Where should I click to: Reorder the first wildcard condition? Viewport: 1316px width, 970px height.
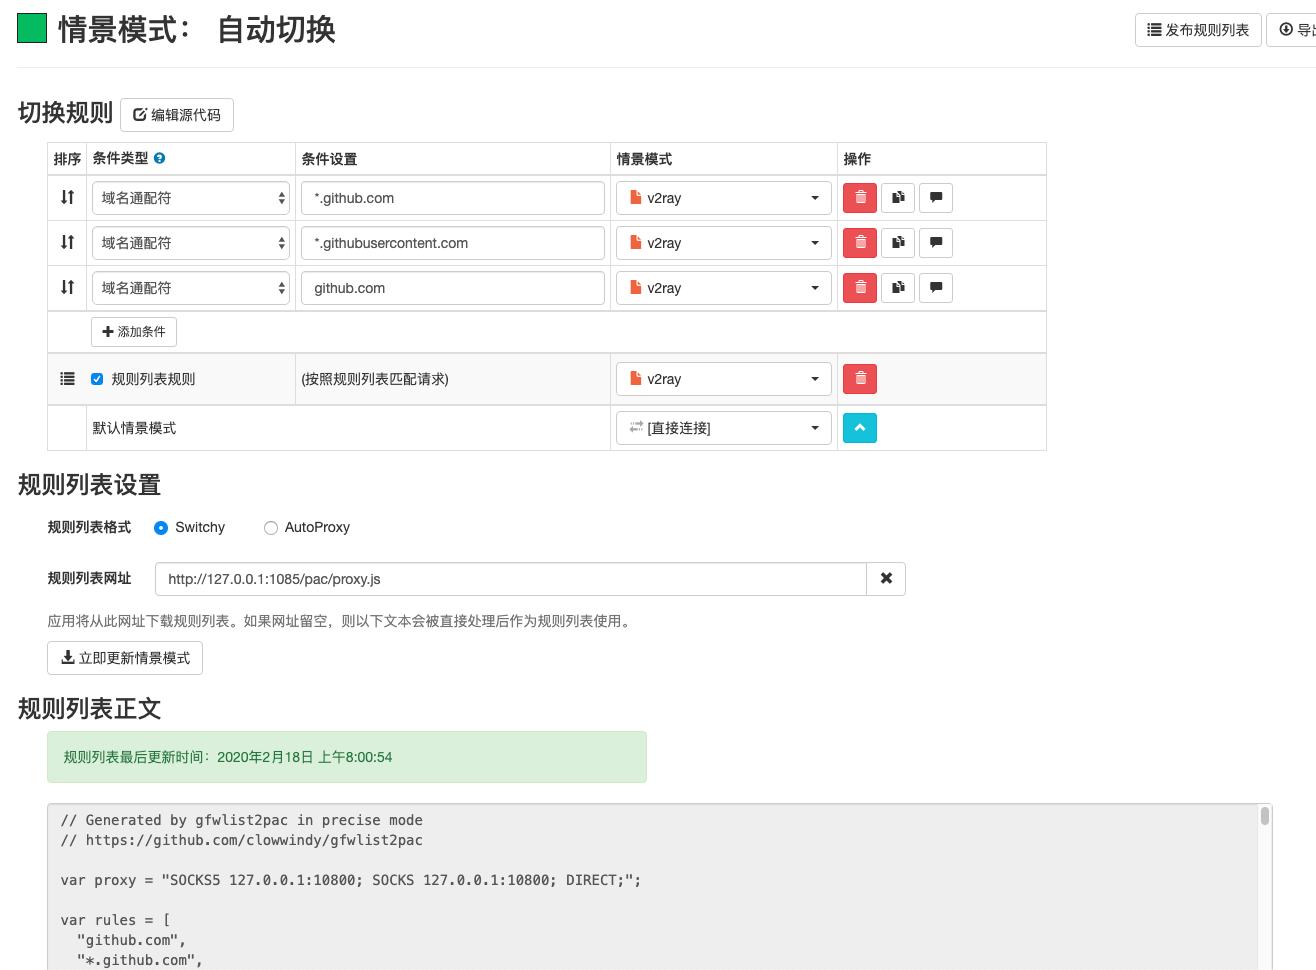66,197
